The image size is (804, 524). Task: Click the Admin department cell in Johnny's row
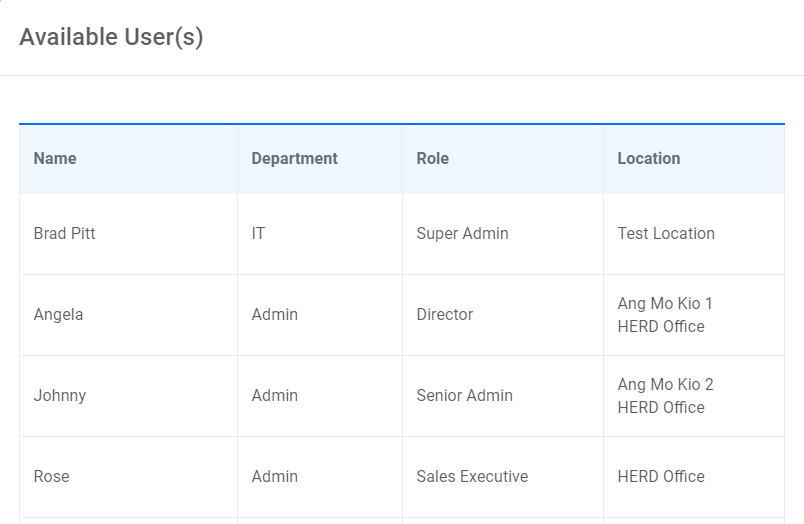click(274, 395)
